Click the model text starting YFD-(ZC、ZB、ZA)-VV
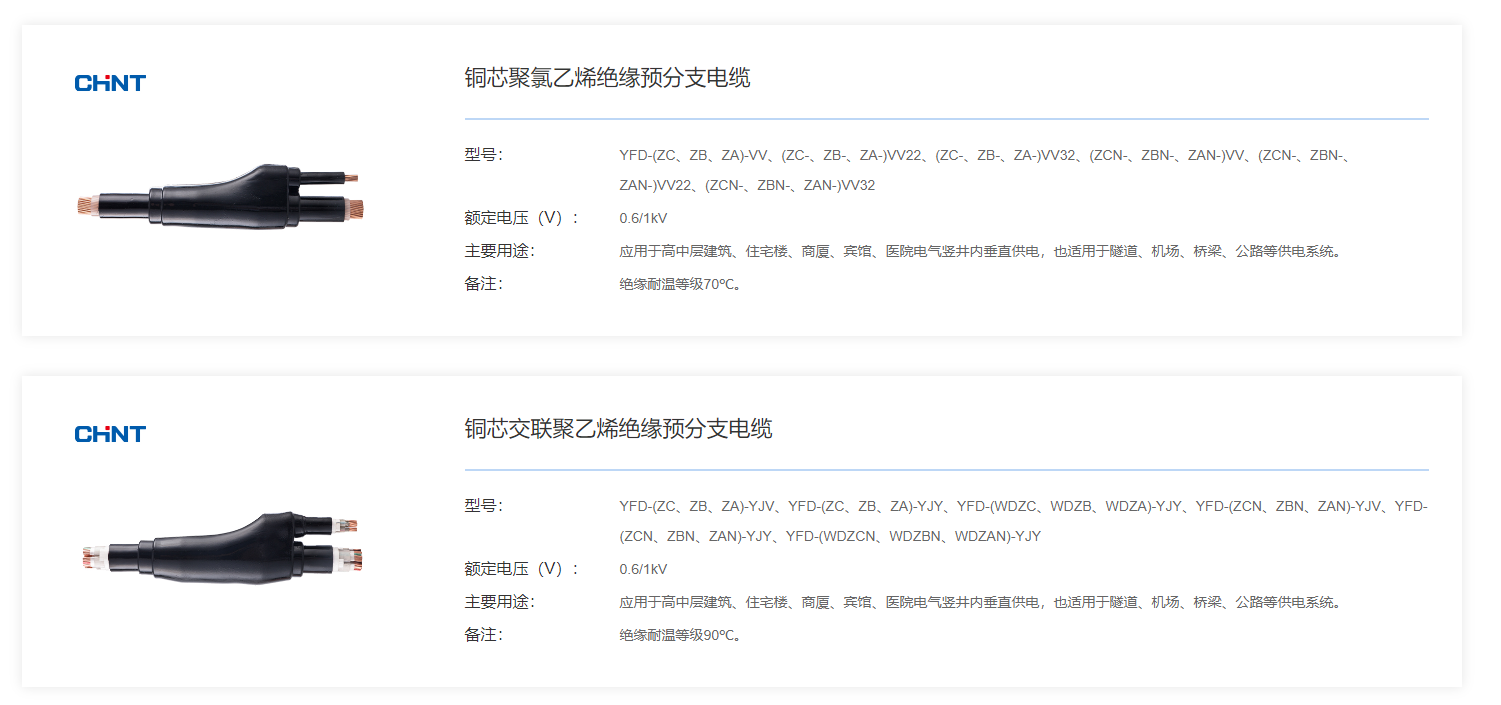 pos(985,155)
